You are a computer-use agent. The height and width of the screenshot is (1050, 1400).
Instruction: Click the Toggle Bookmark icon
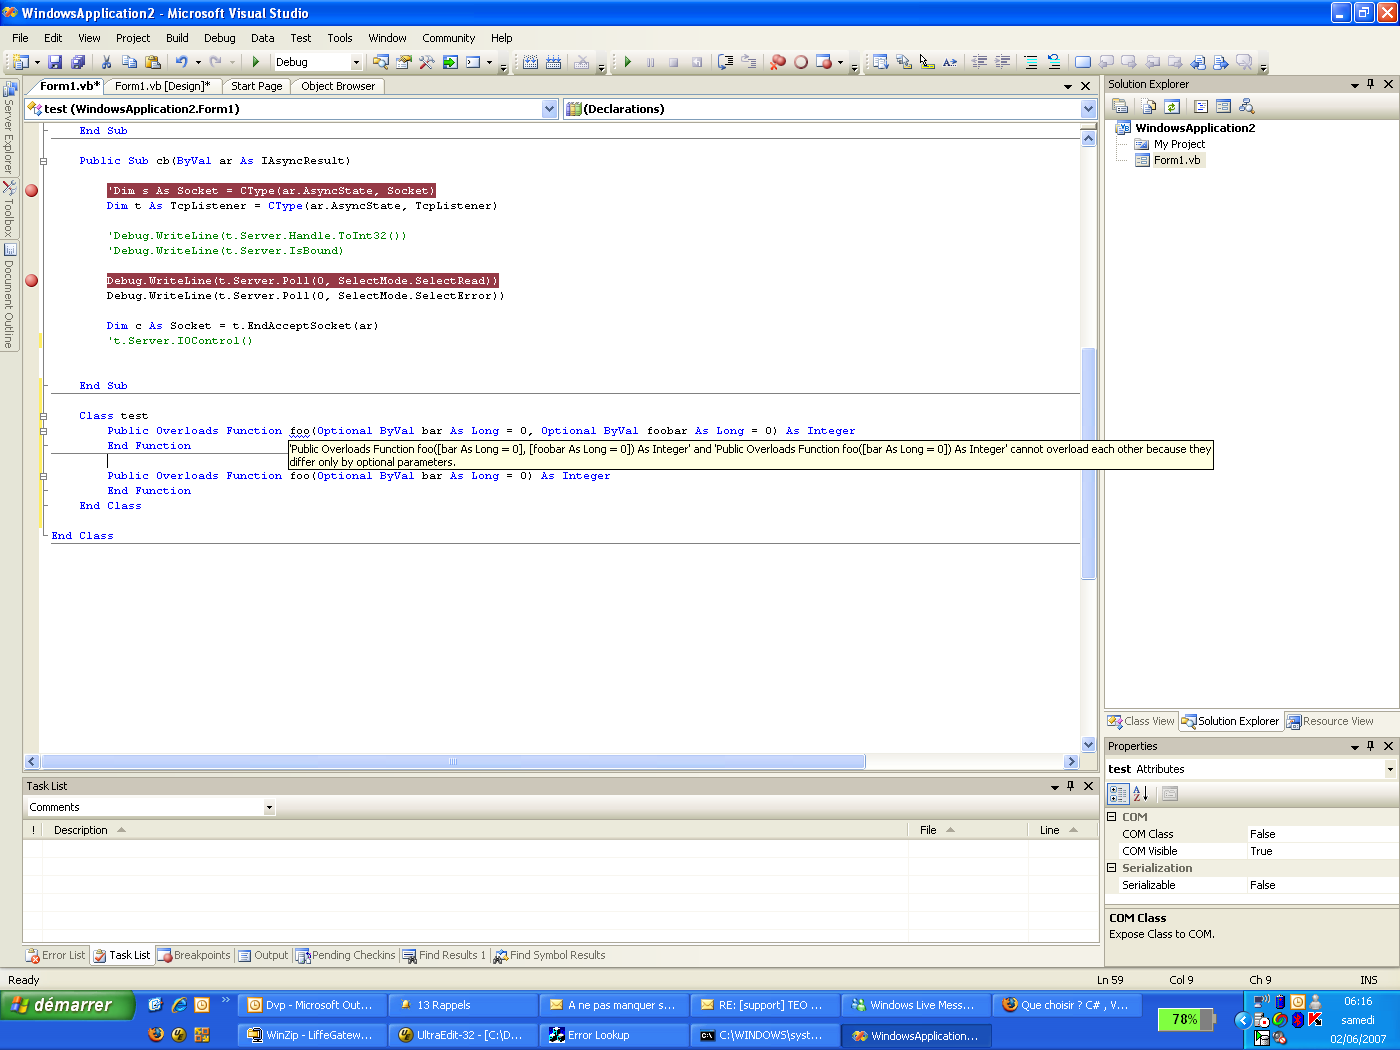click(x=1082, y=62)
